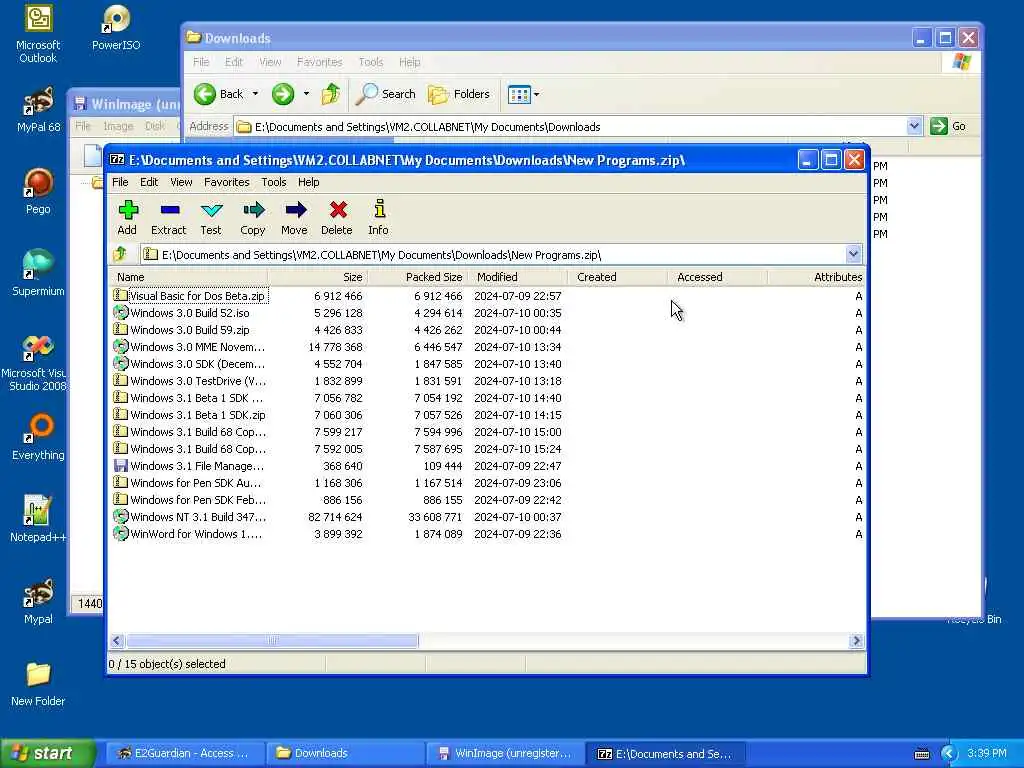Select the New Folder desktop icon
Image resolution: width=1024 pixels, height=768 pixels.
click(38, 684)
